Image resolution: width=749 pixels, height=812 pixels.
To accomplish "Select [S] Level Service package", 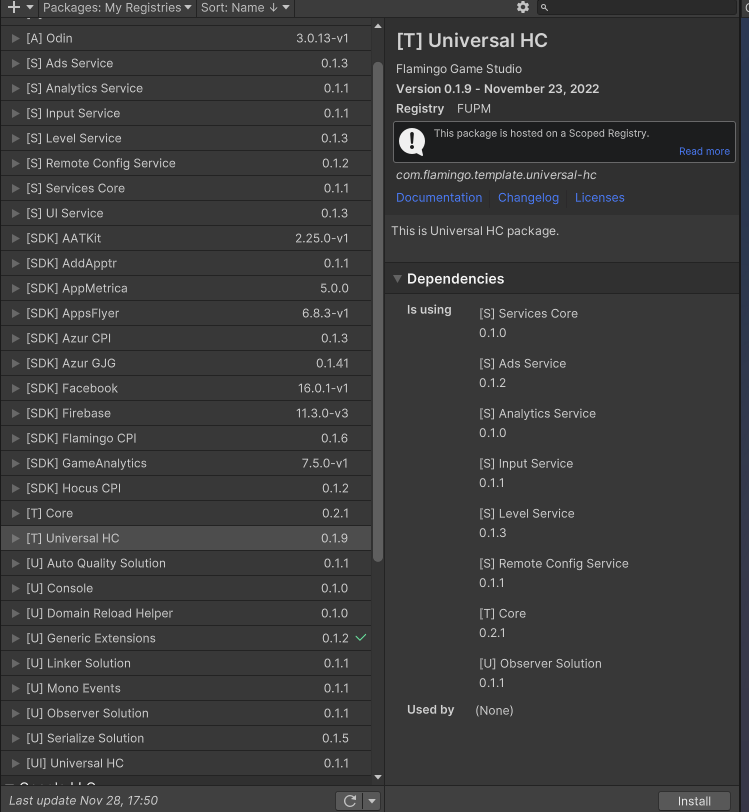I will point(186,138).
